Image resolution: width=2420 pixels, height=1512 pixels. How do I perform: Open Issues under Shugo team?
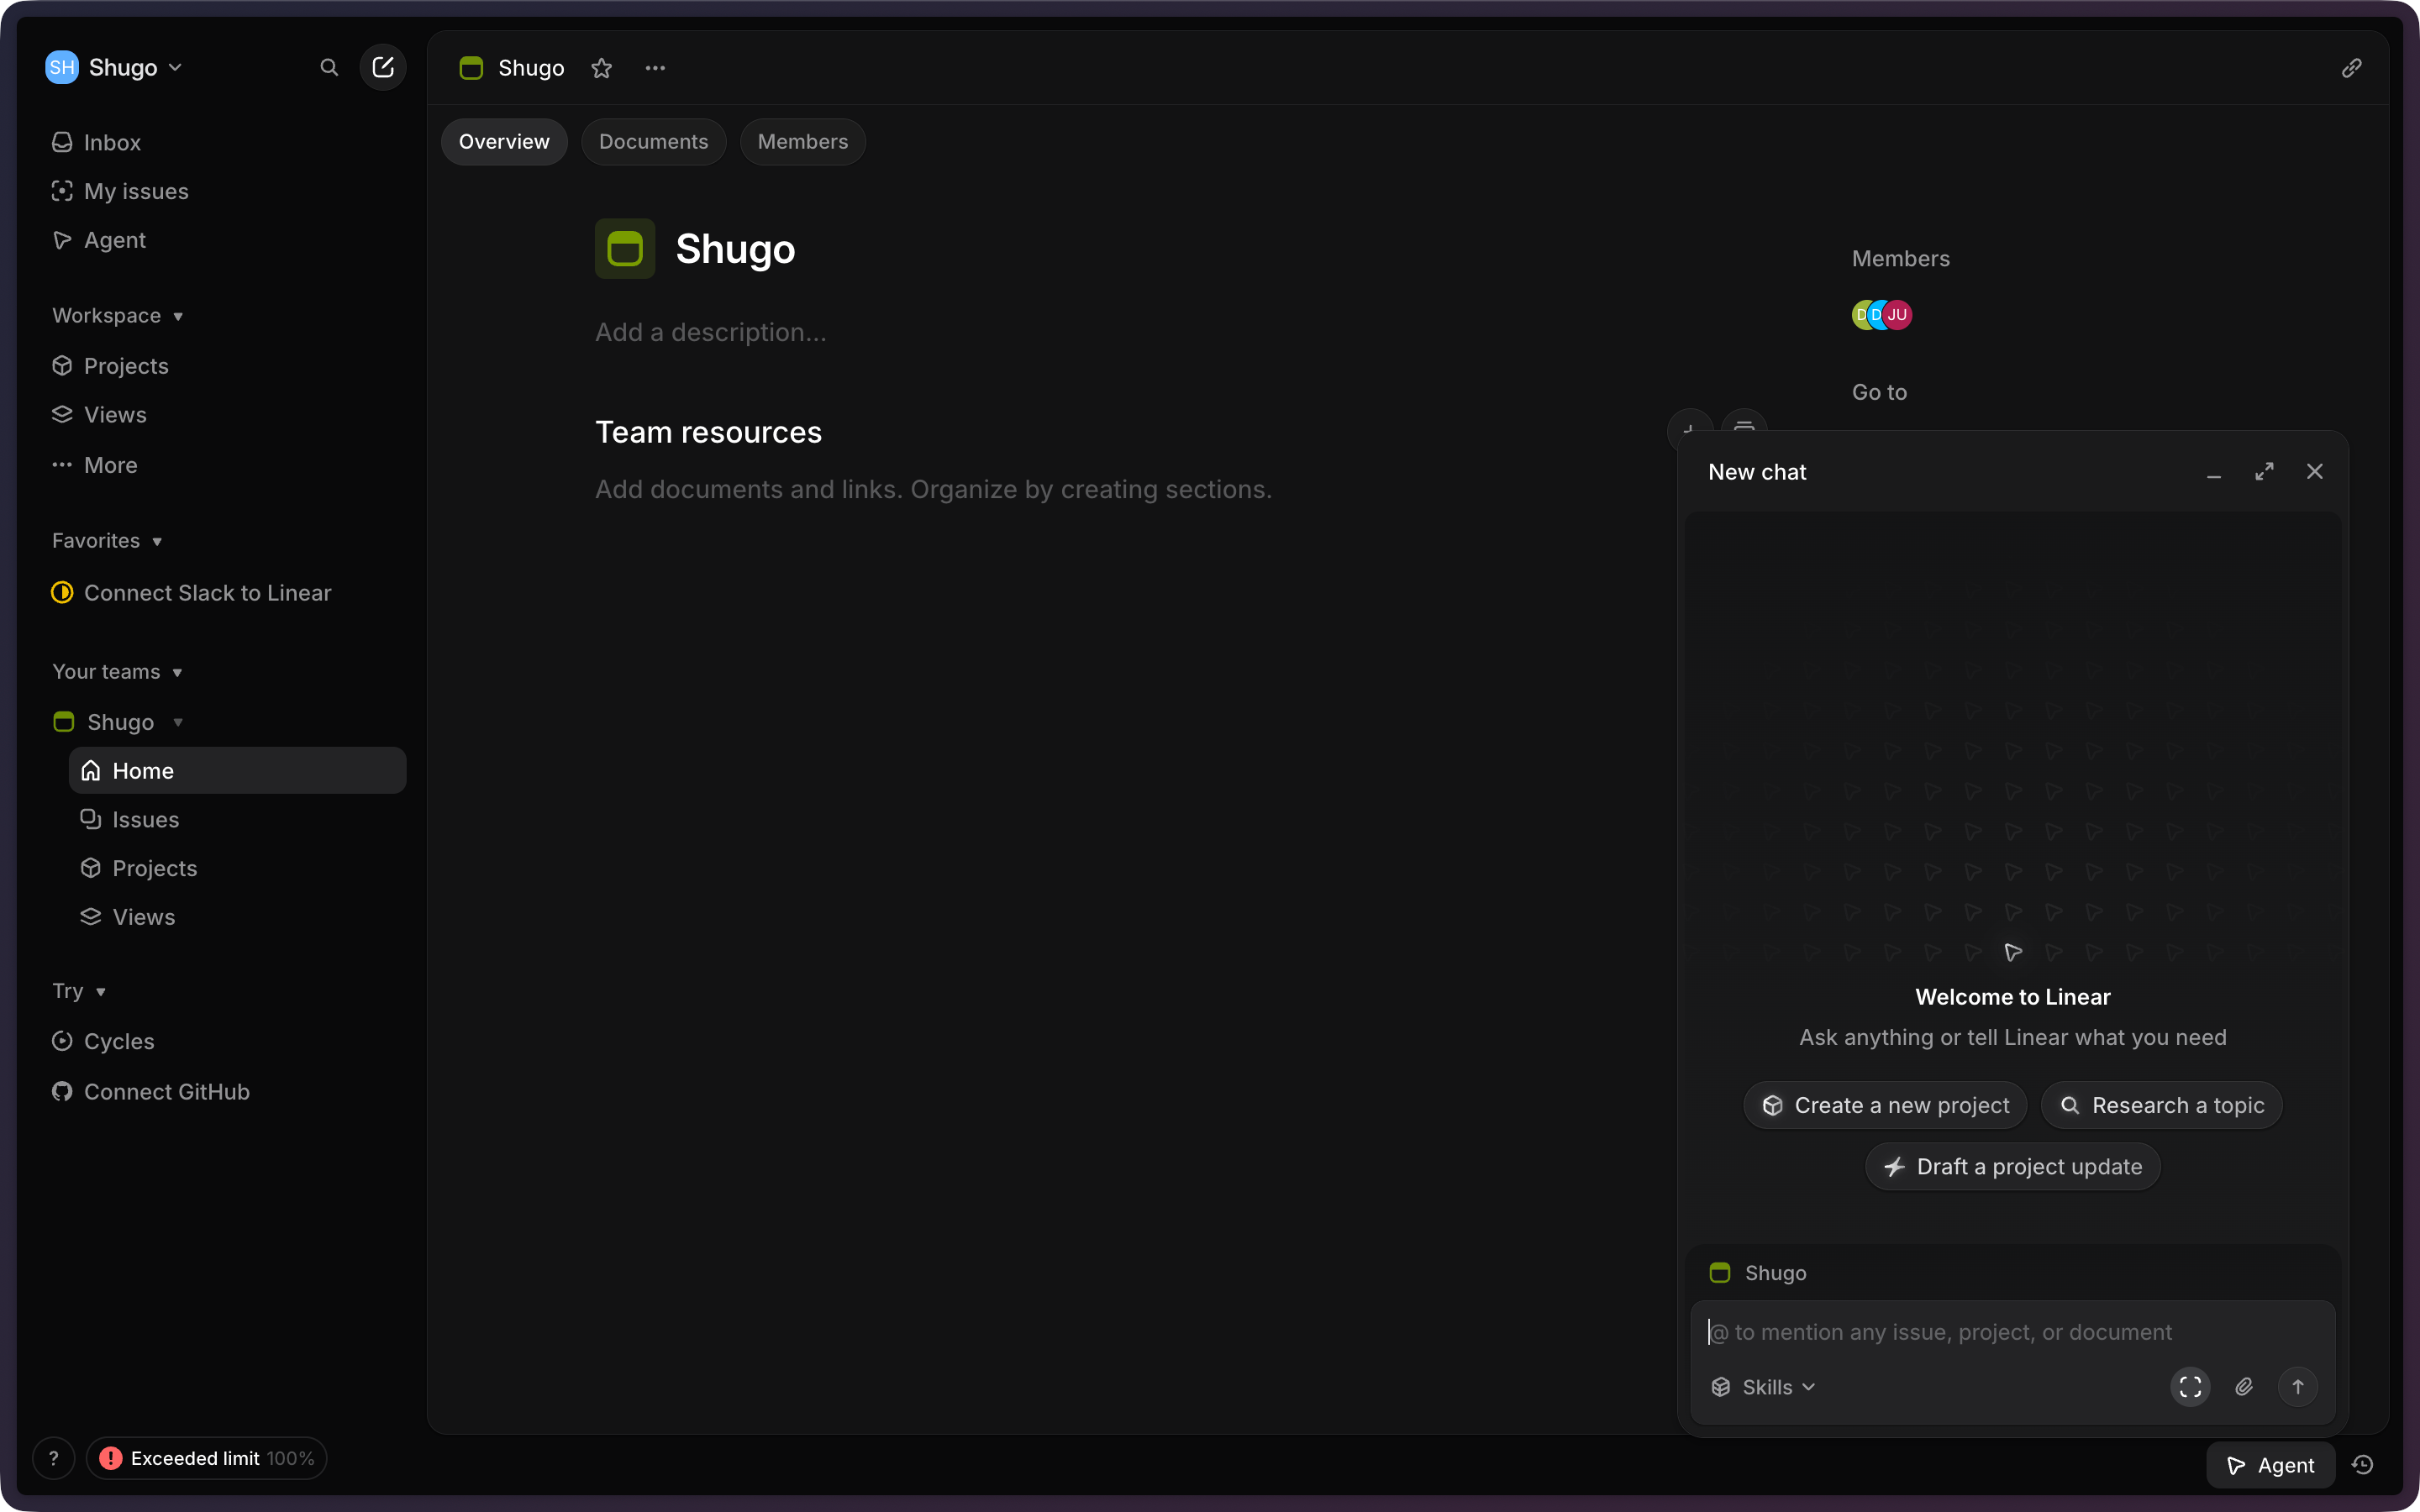[x=238, y=819]
